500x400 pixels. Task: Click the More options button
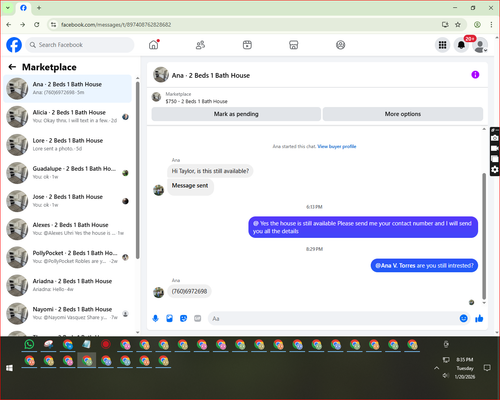click(x=403, y=114)
